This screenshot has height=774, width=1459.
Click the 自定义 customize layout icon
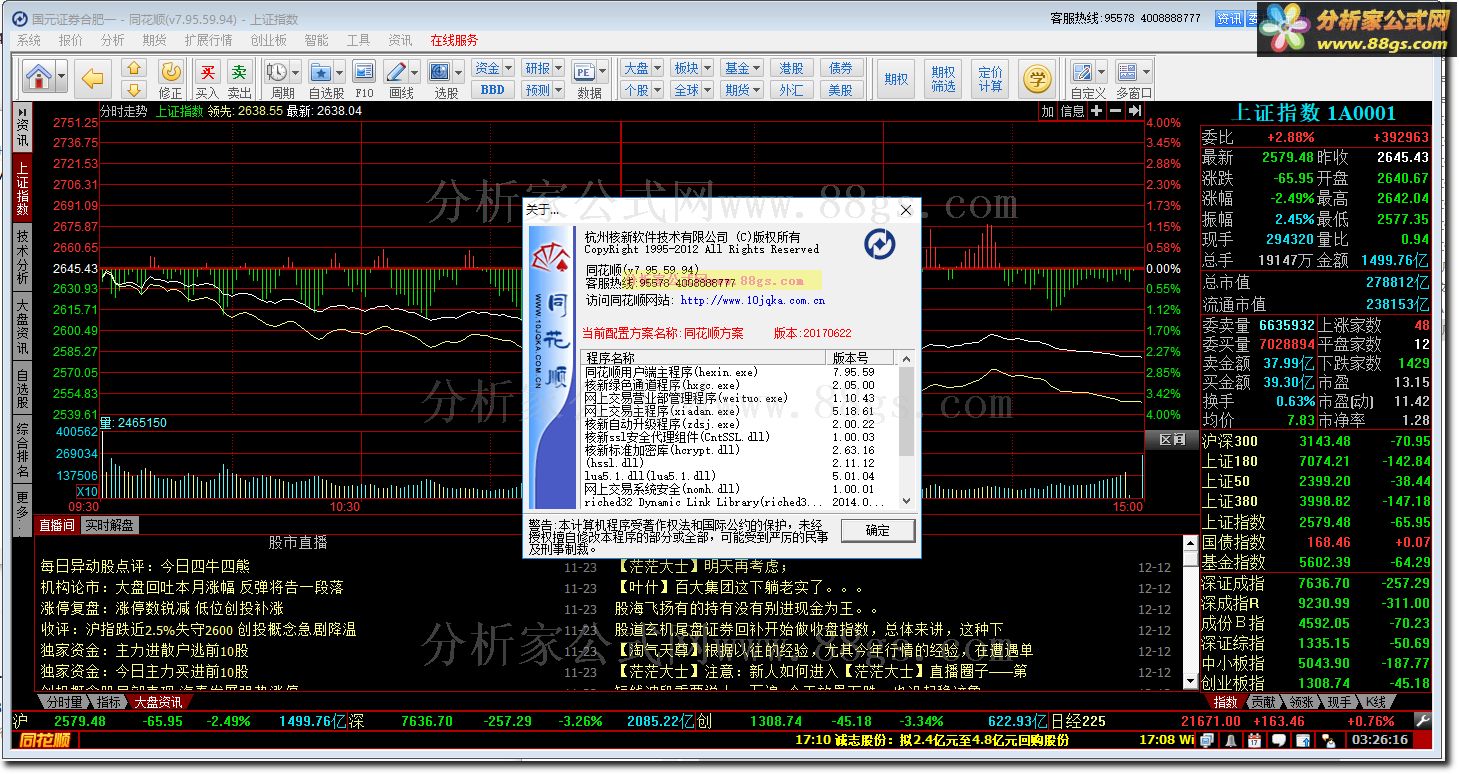pos(1082,71)
